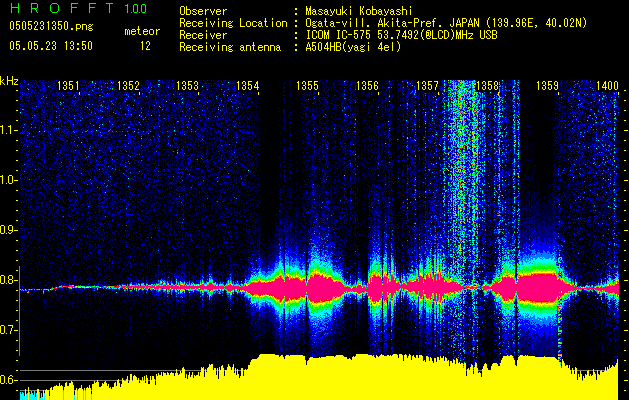This screenshot has height=400, width=629.
Task: Click the 1351 time marker
Action: (x=68, y=85)
